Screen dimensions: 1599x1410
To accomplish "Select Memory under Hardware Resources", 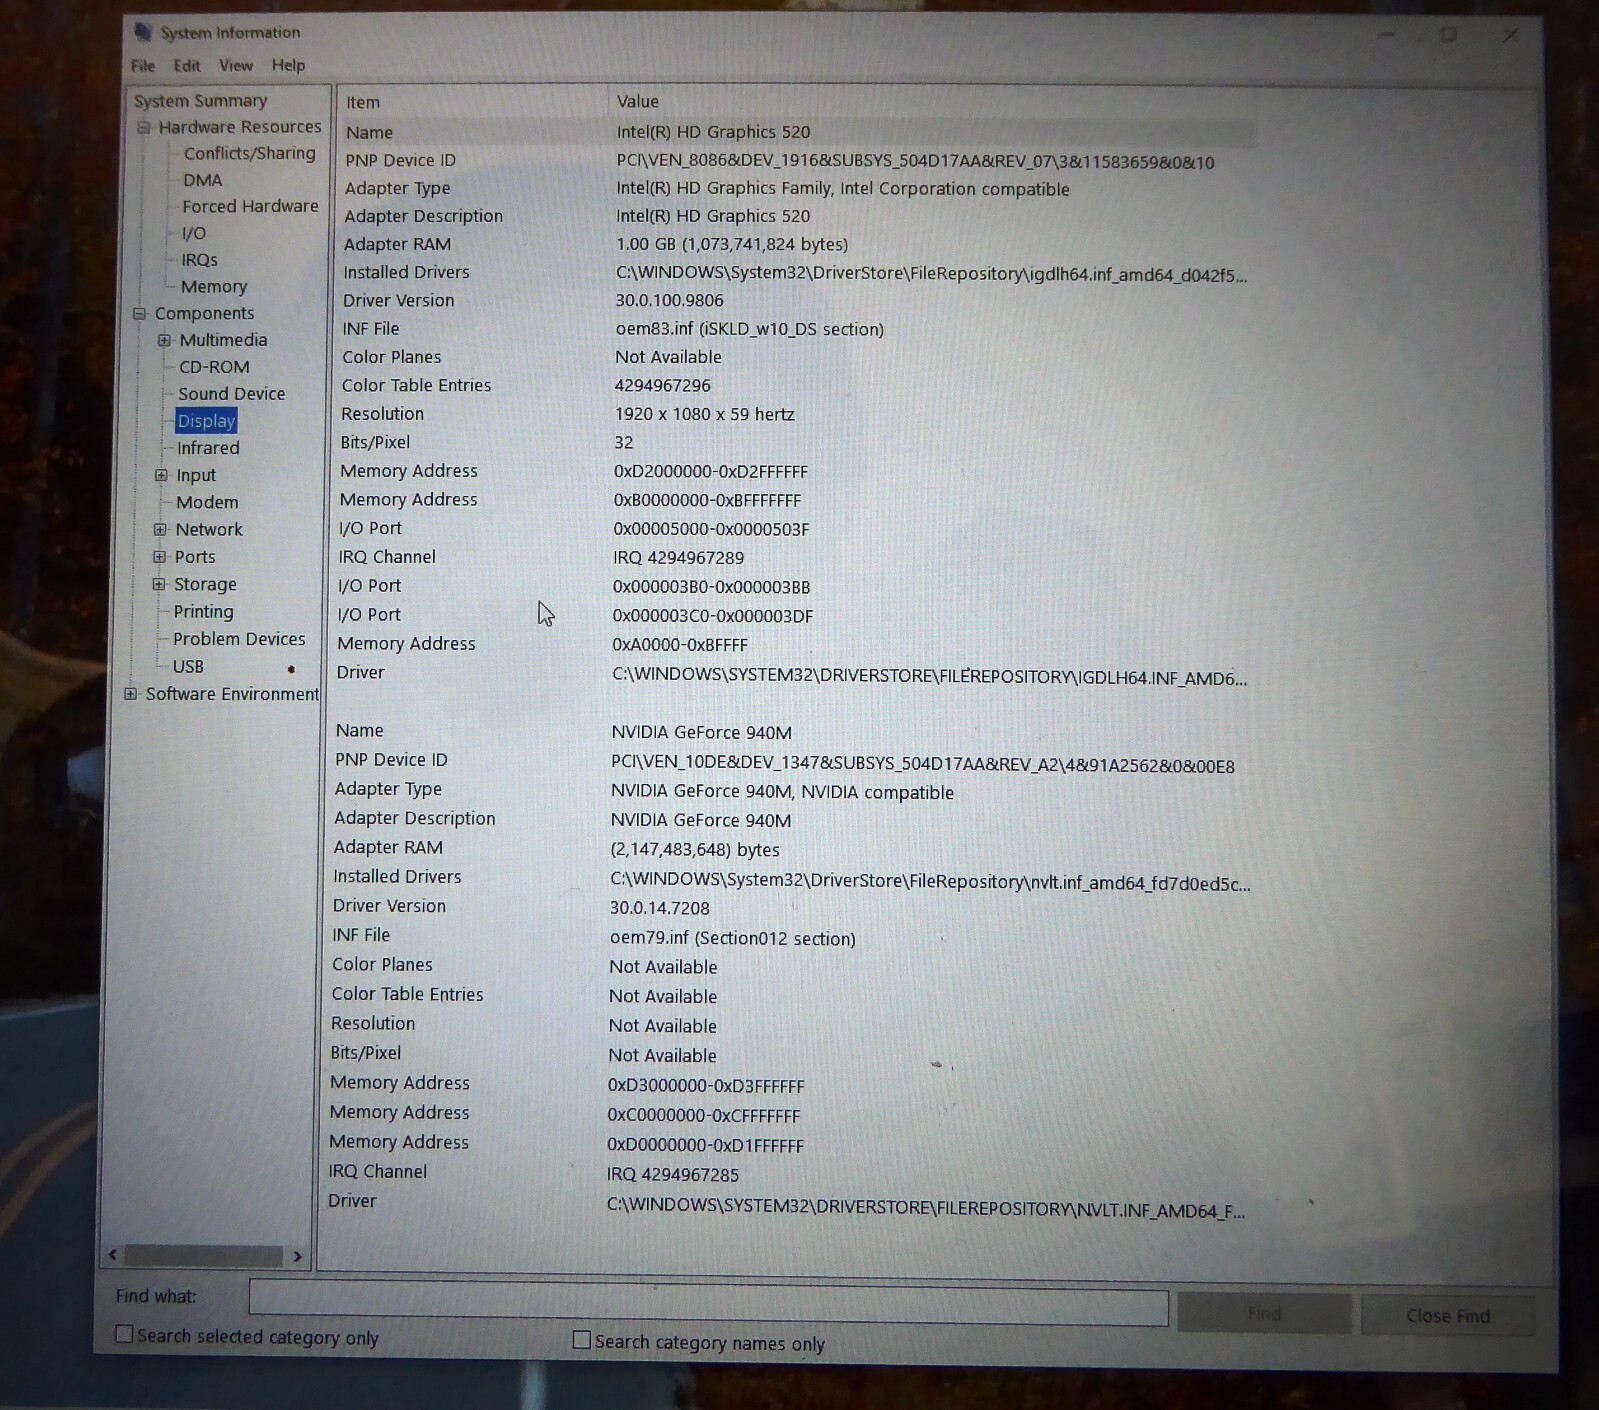I will 214,287.
